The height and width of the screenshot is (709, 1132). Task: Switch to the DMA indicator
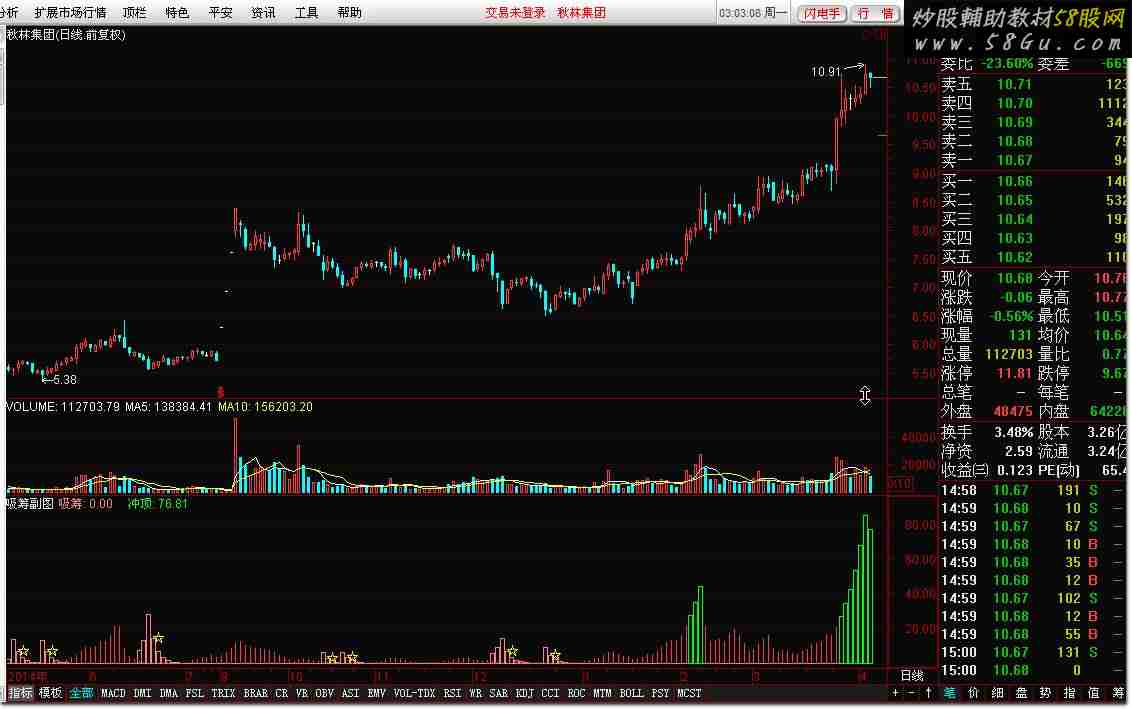point(169,693)
